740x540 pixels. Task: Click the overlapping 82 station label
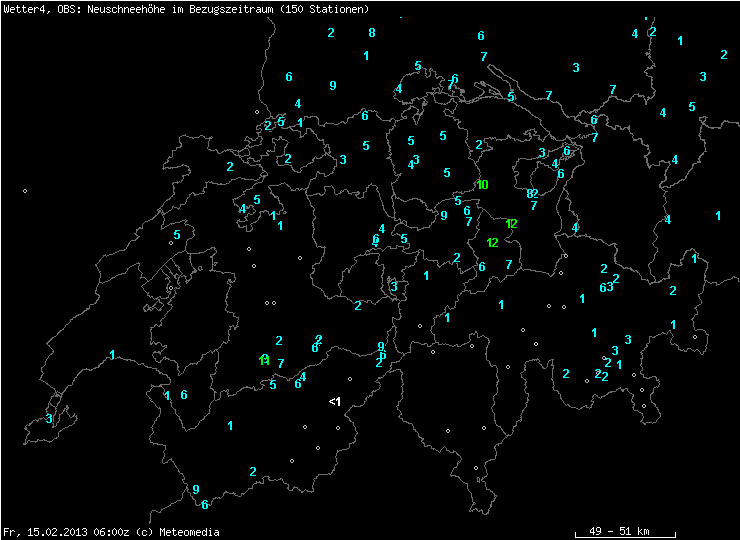532,193
